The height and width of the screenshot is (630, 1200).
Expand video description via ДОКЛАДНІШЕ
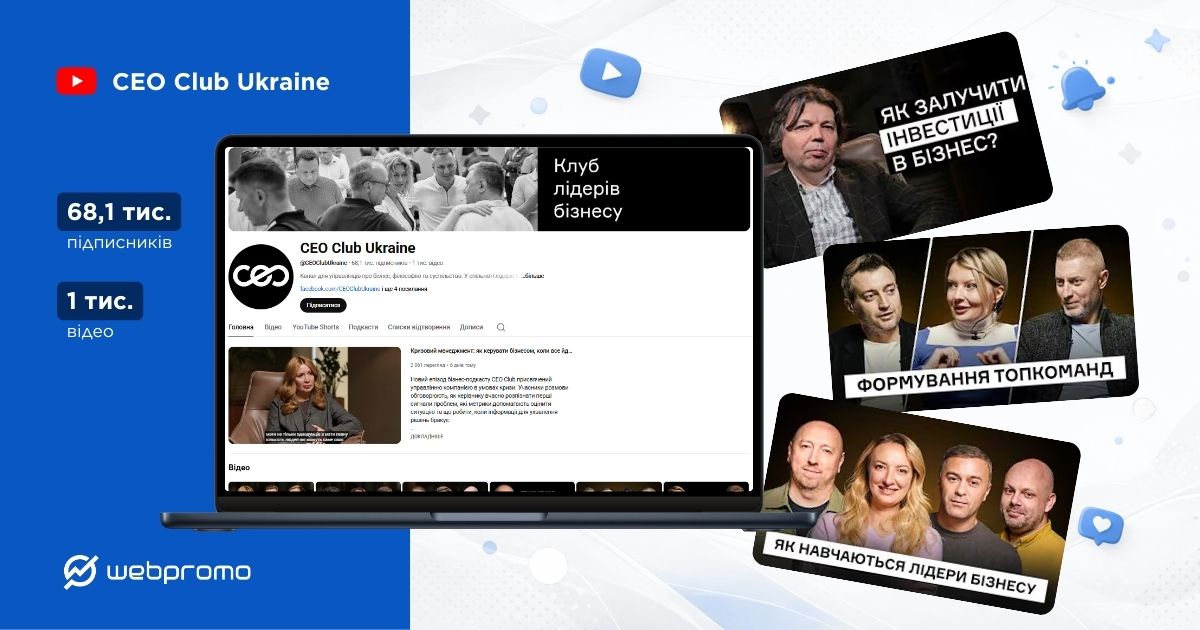(x=427, y=436)
